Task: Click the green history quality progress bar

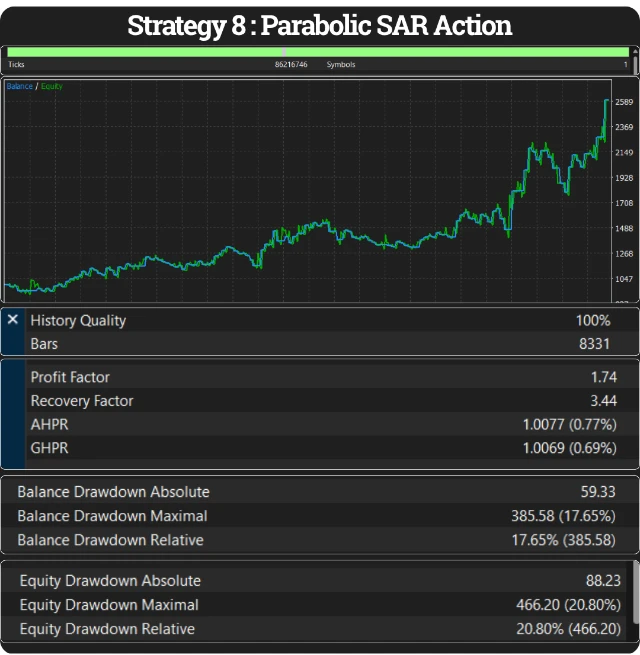Action: [318, 51]
